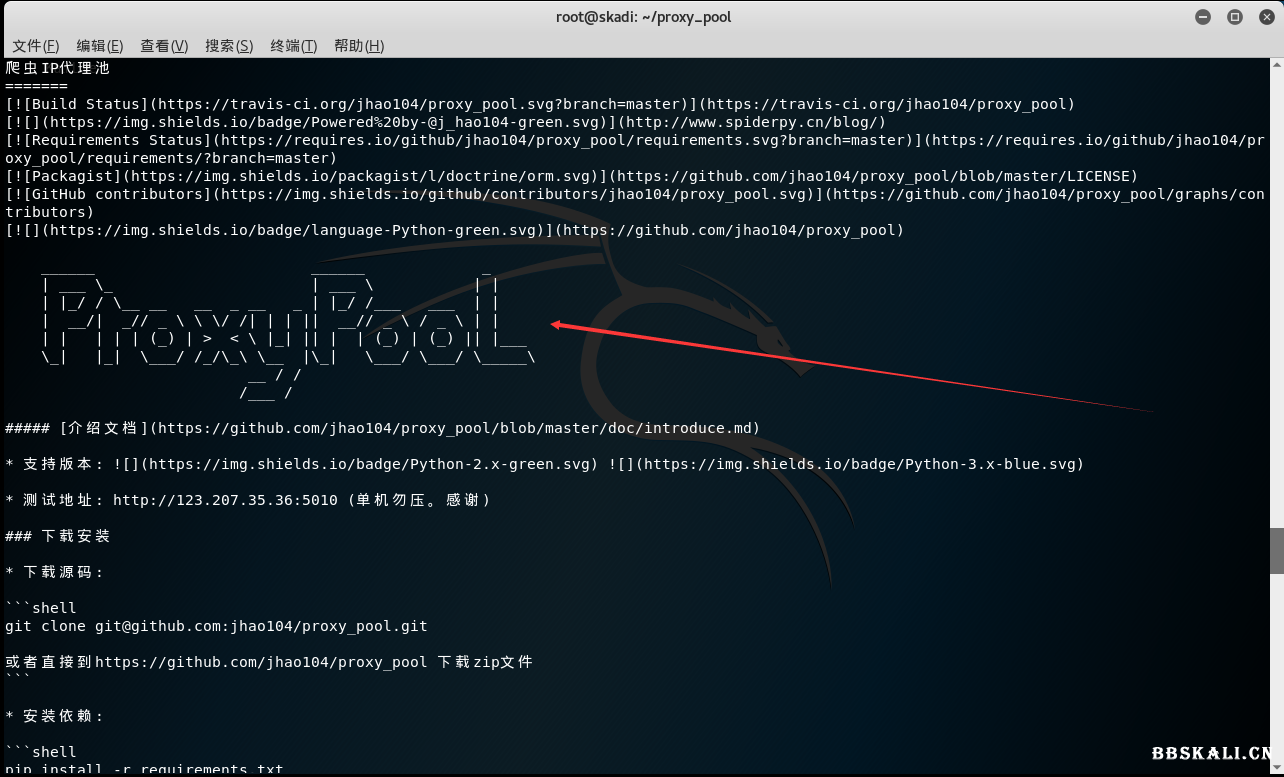Click the vertical scrollbar thumb

[1276, 550]
